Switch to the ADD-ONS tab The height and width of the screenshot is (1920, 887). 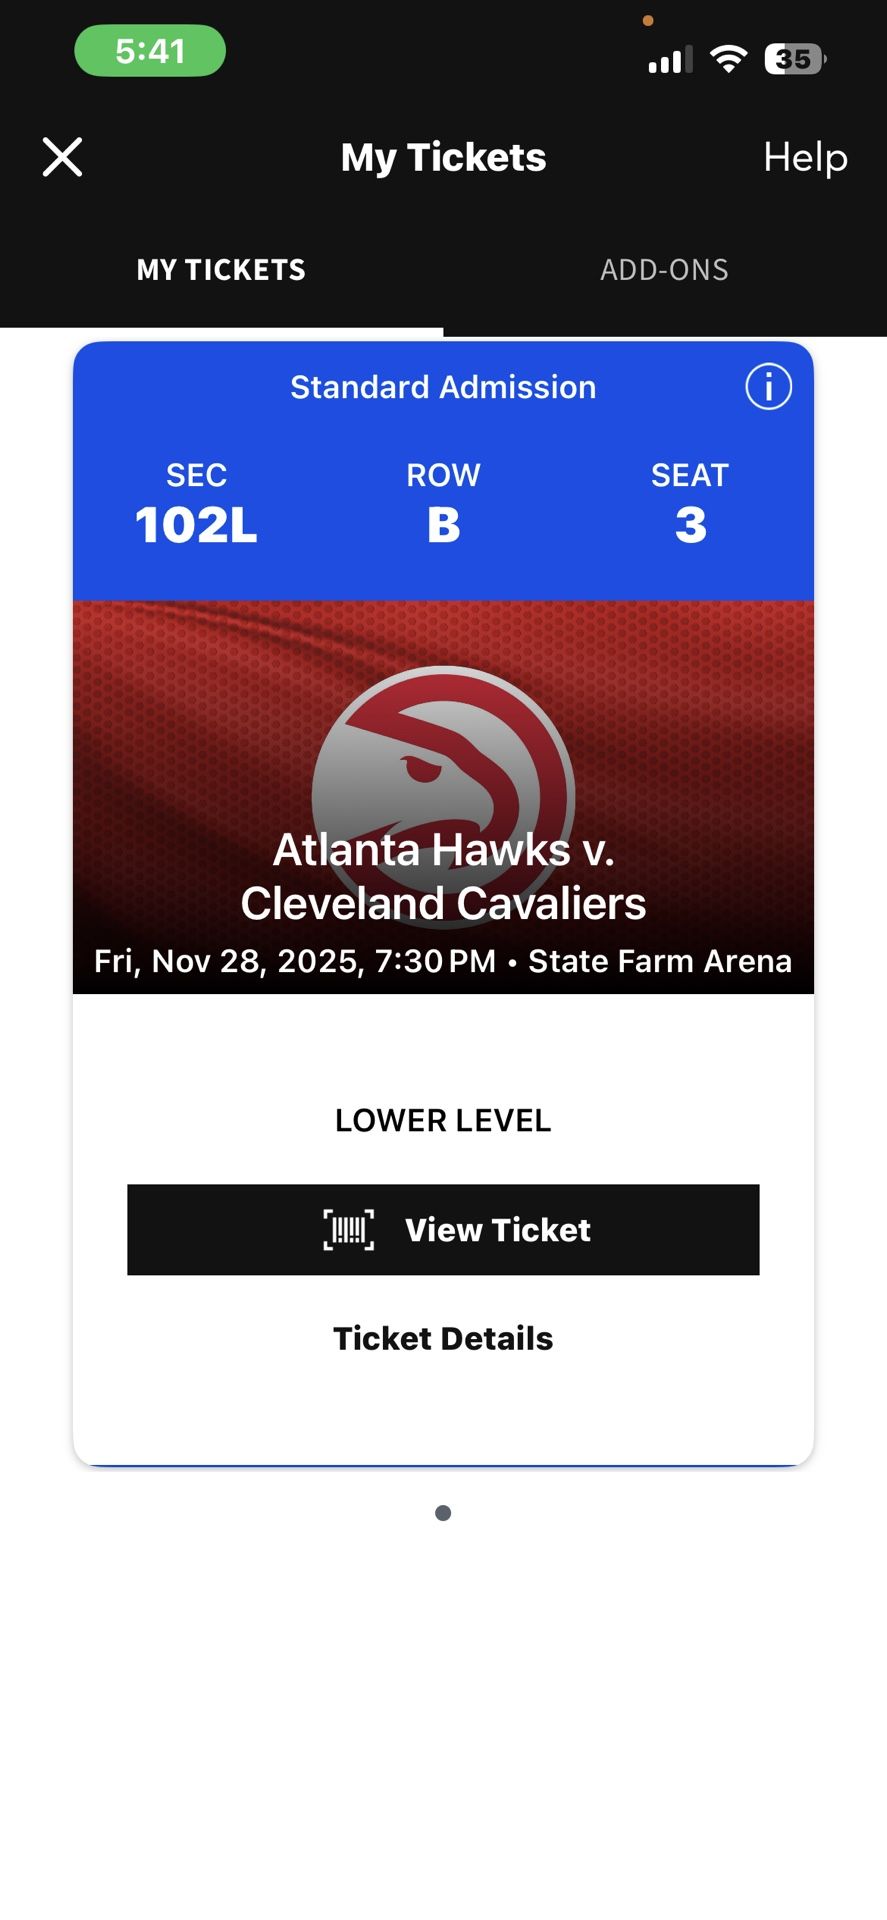(665, 269)
